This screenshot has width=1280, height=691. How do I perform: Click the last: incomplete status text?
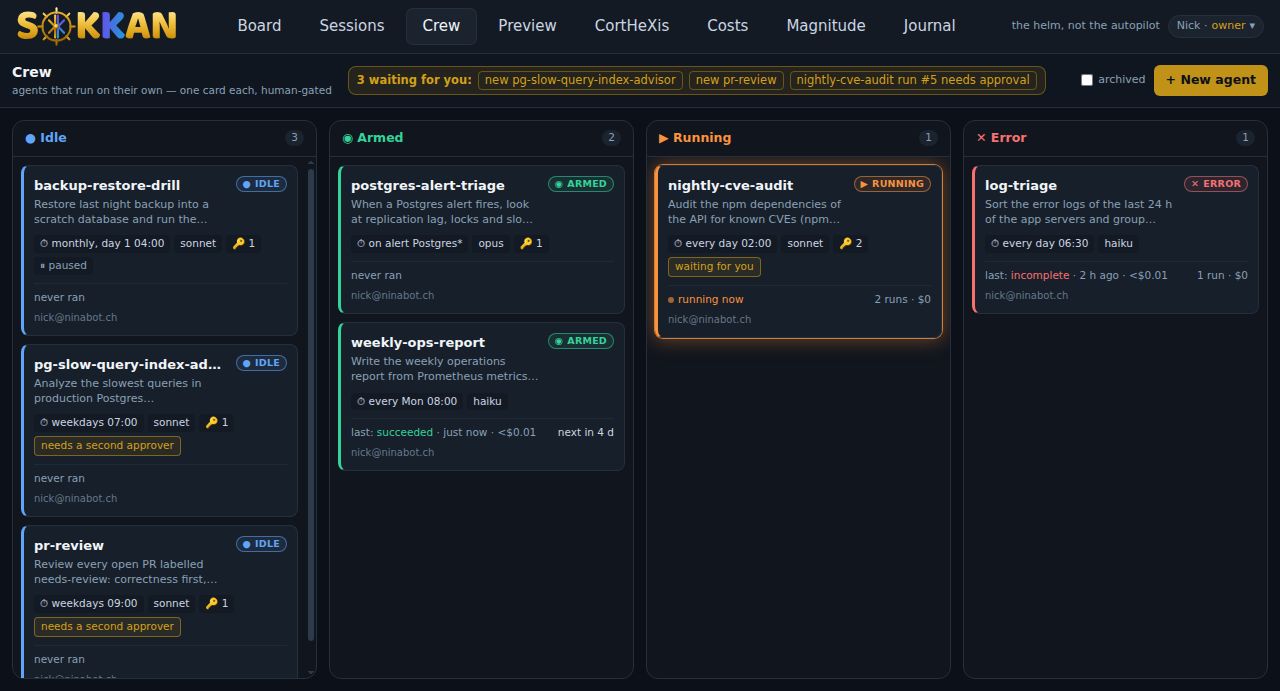[x=1027, y=275]
